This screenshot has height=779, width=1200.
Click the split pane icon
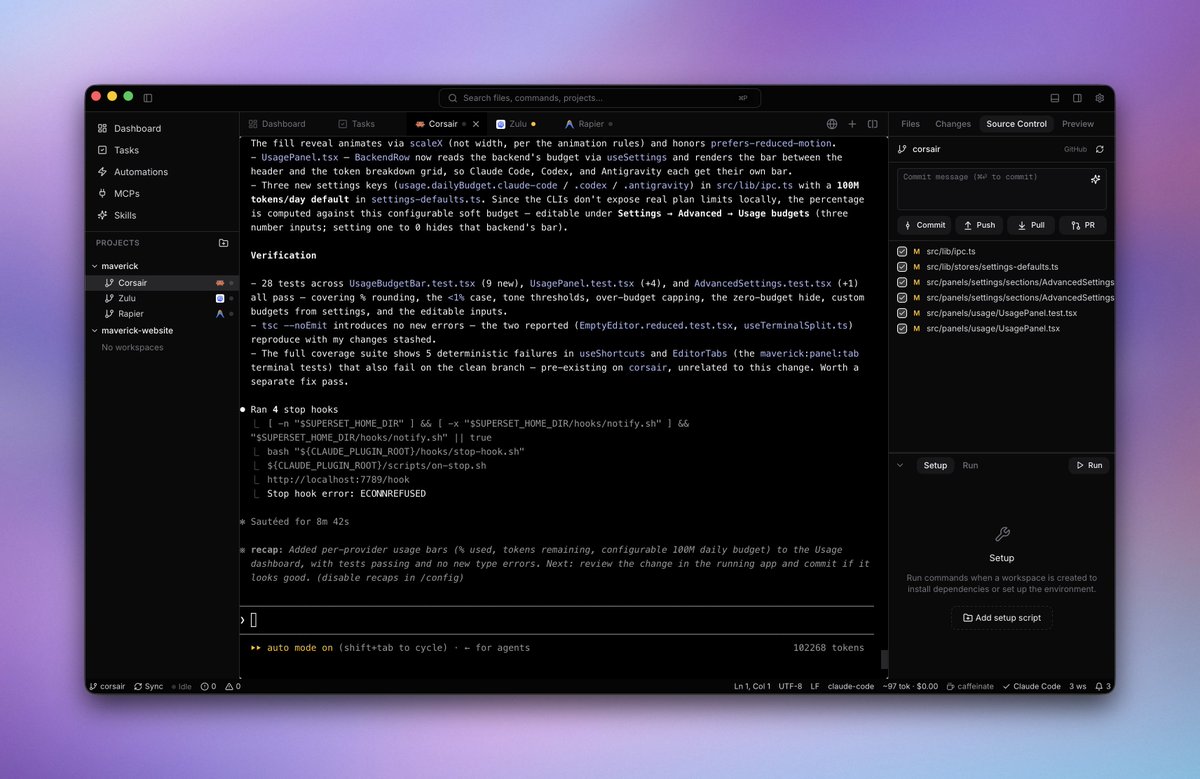[873, 124]
